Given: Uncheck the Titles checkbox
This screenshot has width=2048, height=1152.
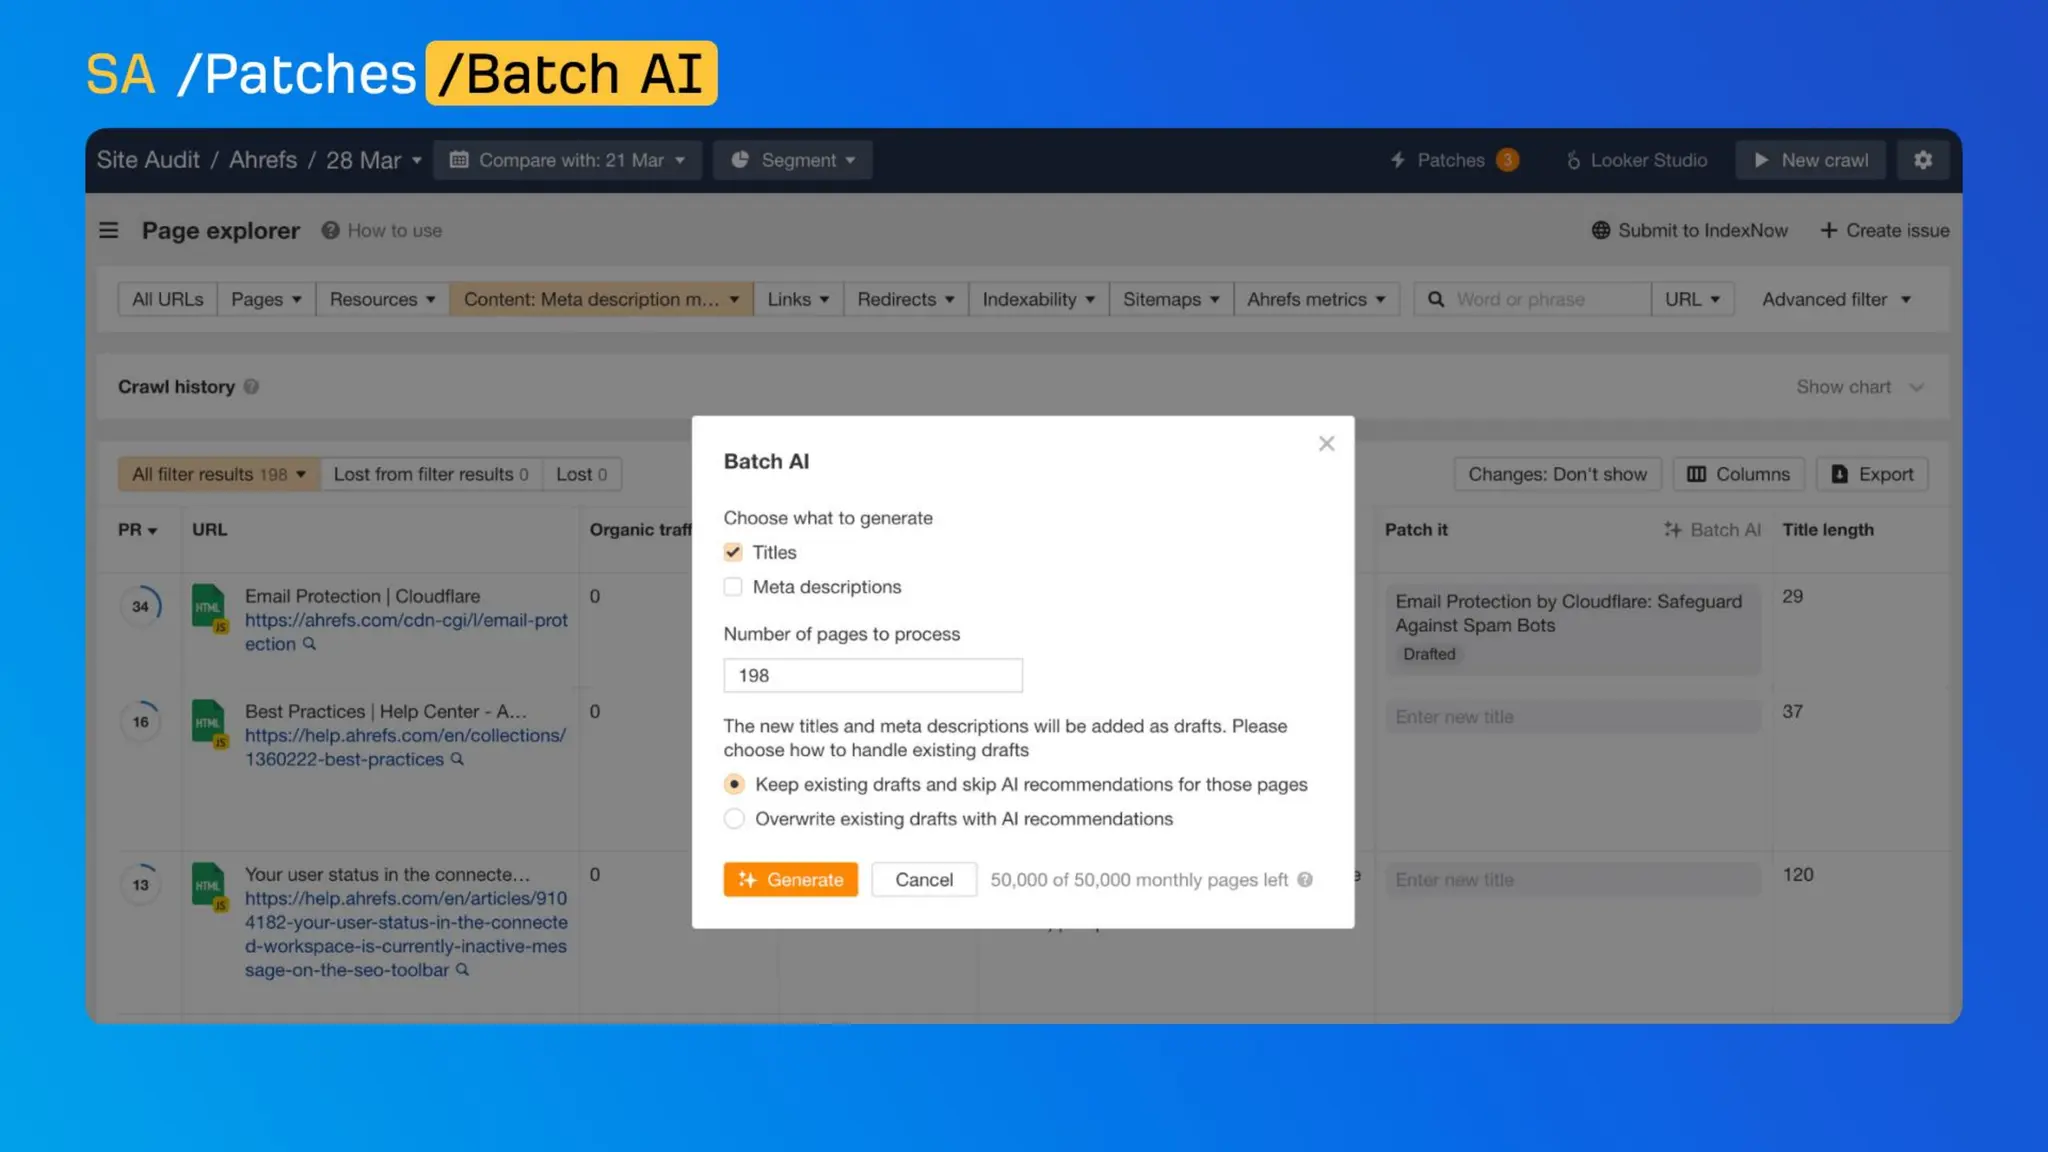Looking at the screenshot, I should pos(733,552).
